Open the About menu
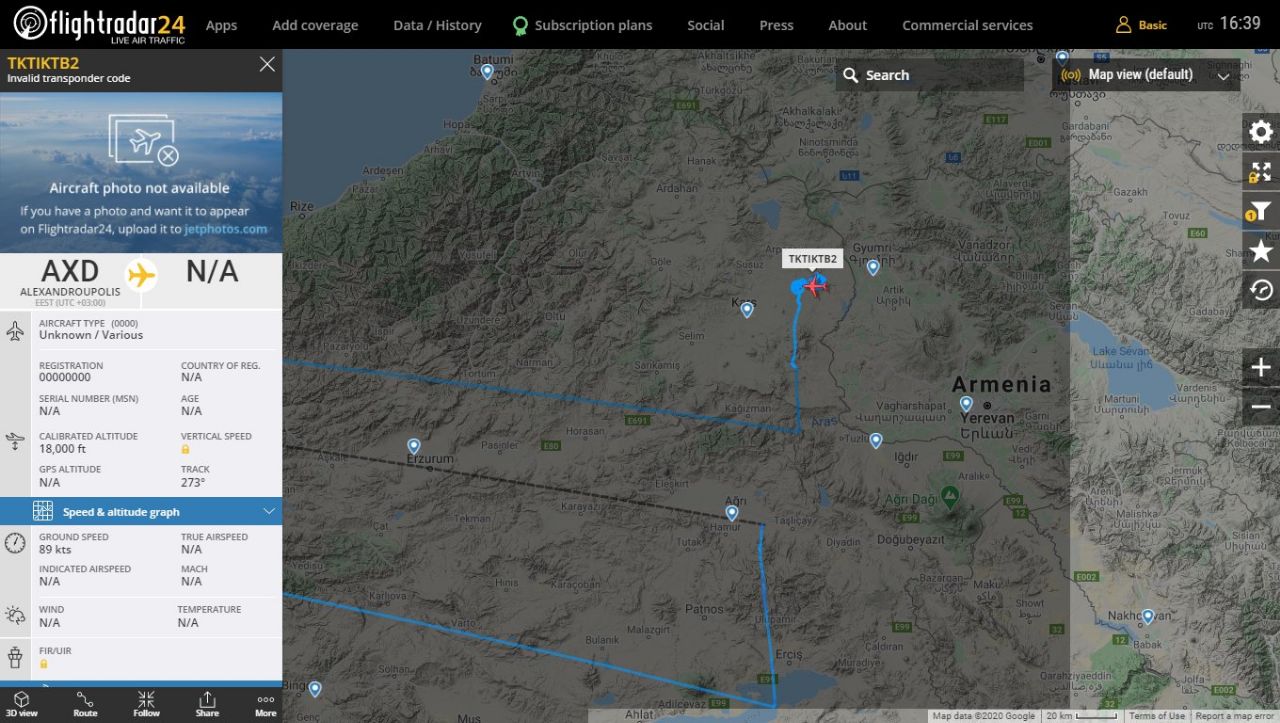The height and width of the screenshot is (723, 1280). [x=848, y=25]
